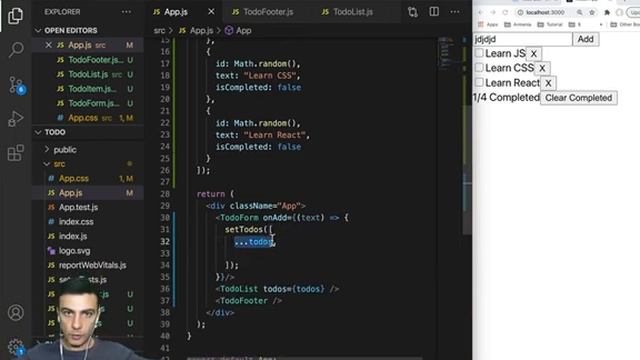Screen dimensions: 640x360
Task: Click App.js in the breadcrumb path
Action: (x=202, y=31)
